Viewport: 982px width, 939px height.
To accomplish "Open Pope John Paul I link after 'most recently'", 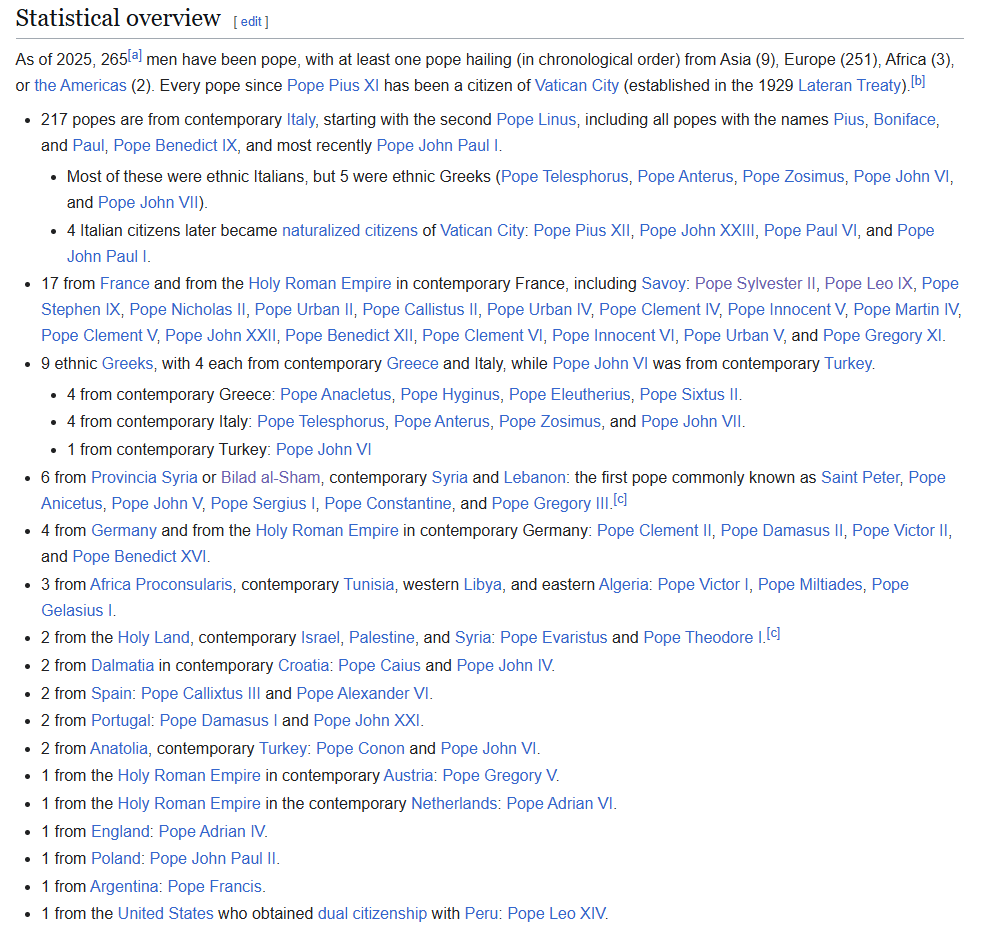I will pos(438,146).
